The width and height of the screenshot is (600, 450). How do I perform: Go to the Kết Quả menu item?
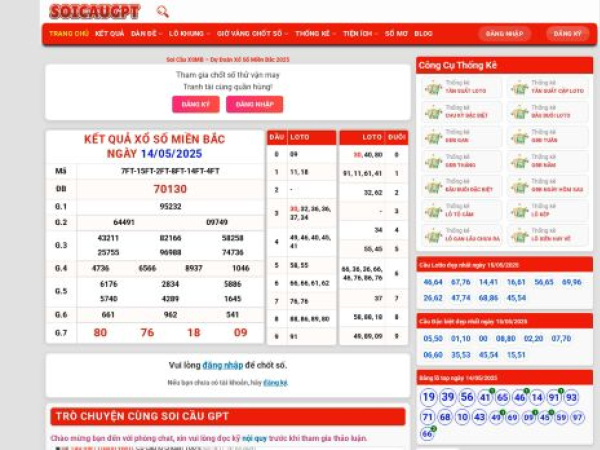(110, 33)
